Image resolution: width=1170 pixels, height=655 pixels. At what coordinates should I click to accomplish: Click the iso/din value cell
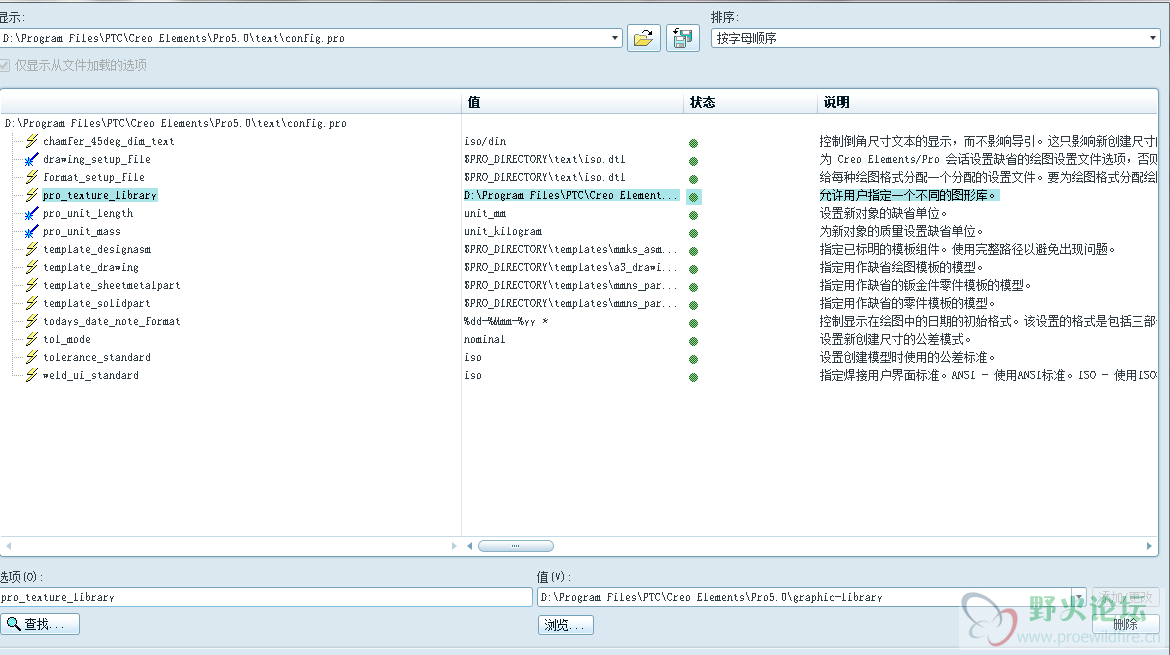[485, 141]
